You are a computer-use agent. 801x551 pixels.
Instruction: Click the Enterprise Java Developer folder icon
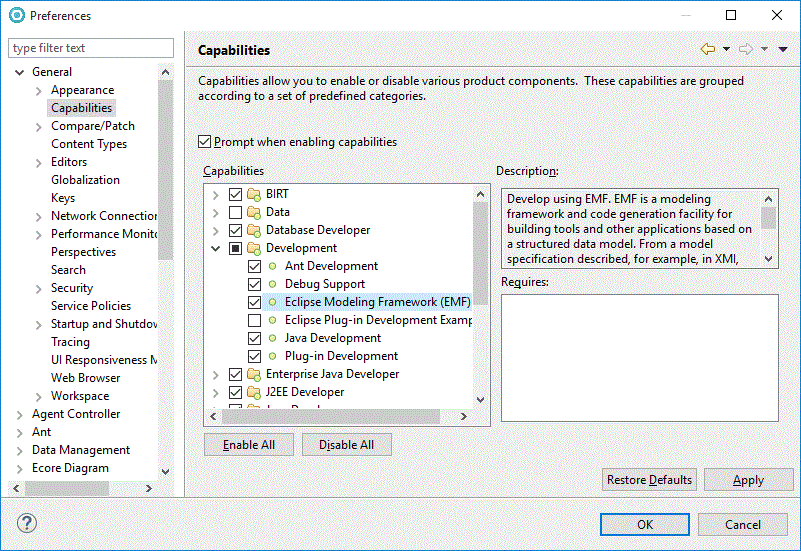click(x=254, y=374)
